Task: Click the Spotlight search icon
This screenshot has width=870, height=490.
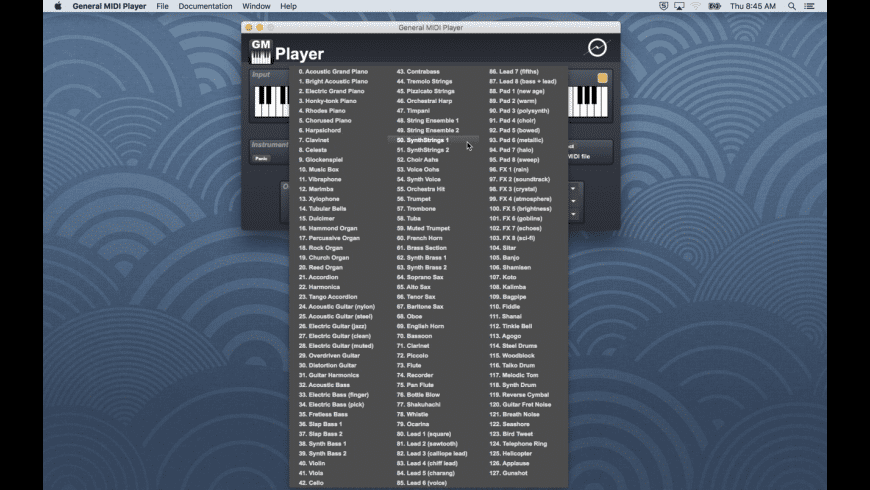Action: coord(792,6)
